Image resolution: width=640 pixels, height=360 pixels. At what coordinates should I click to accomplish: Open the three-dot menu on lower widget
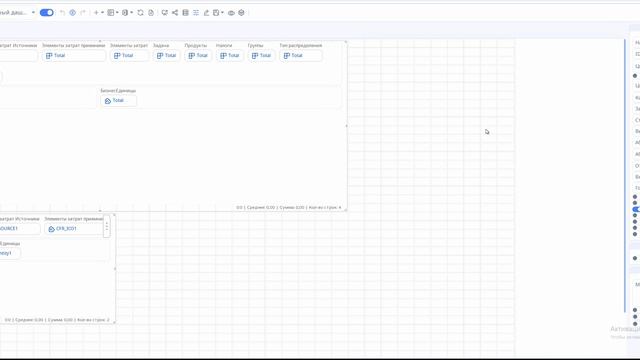pos(107,226)
